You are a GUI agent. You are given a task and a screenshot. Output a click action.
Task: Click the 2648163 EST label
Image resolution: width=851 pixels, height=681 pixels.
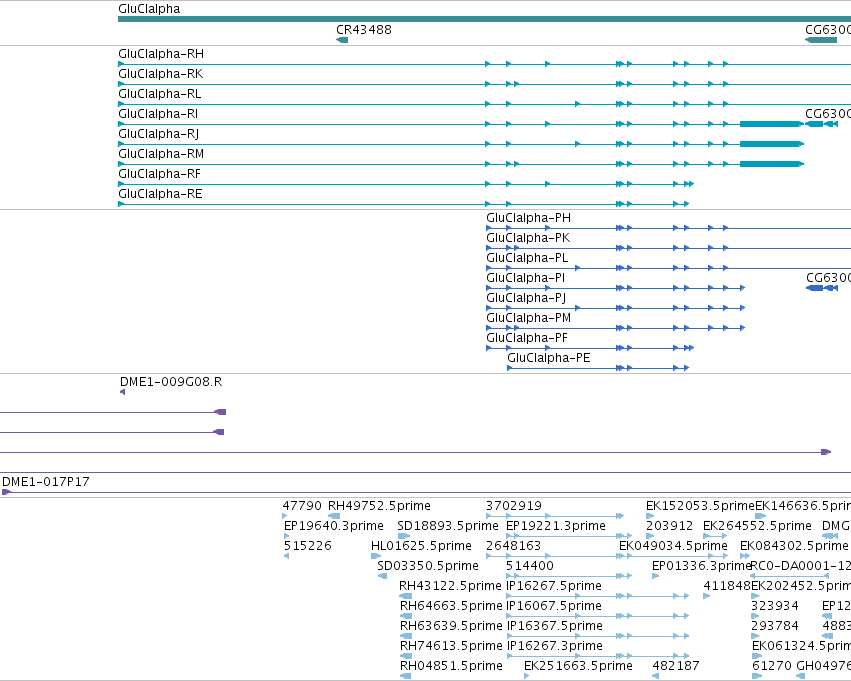point(514,546)
